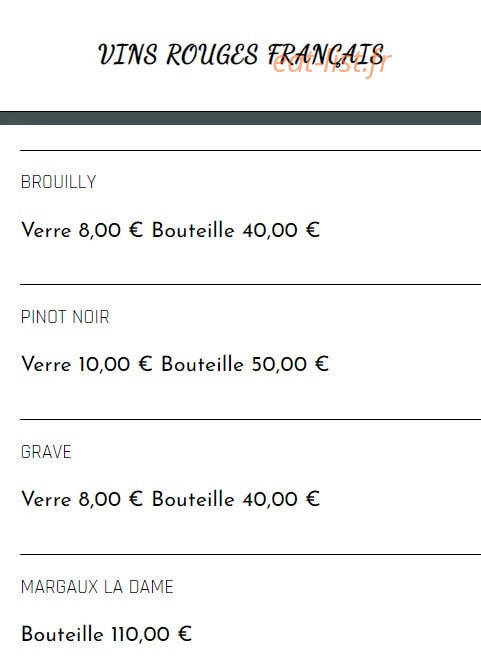
Task: Select the PINOT NOIR wine name
Action: pos(65,317)
